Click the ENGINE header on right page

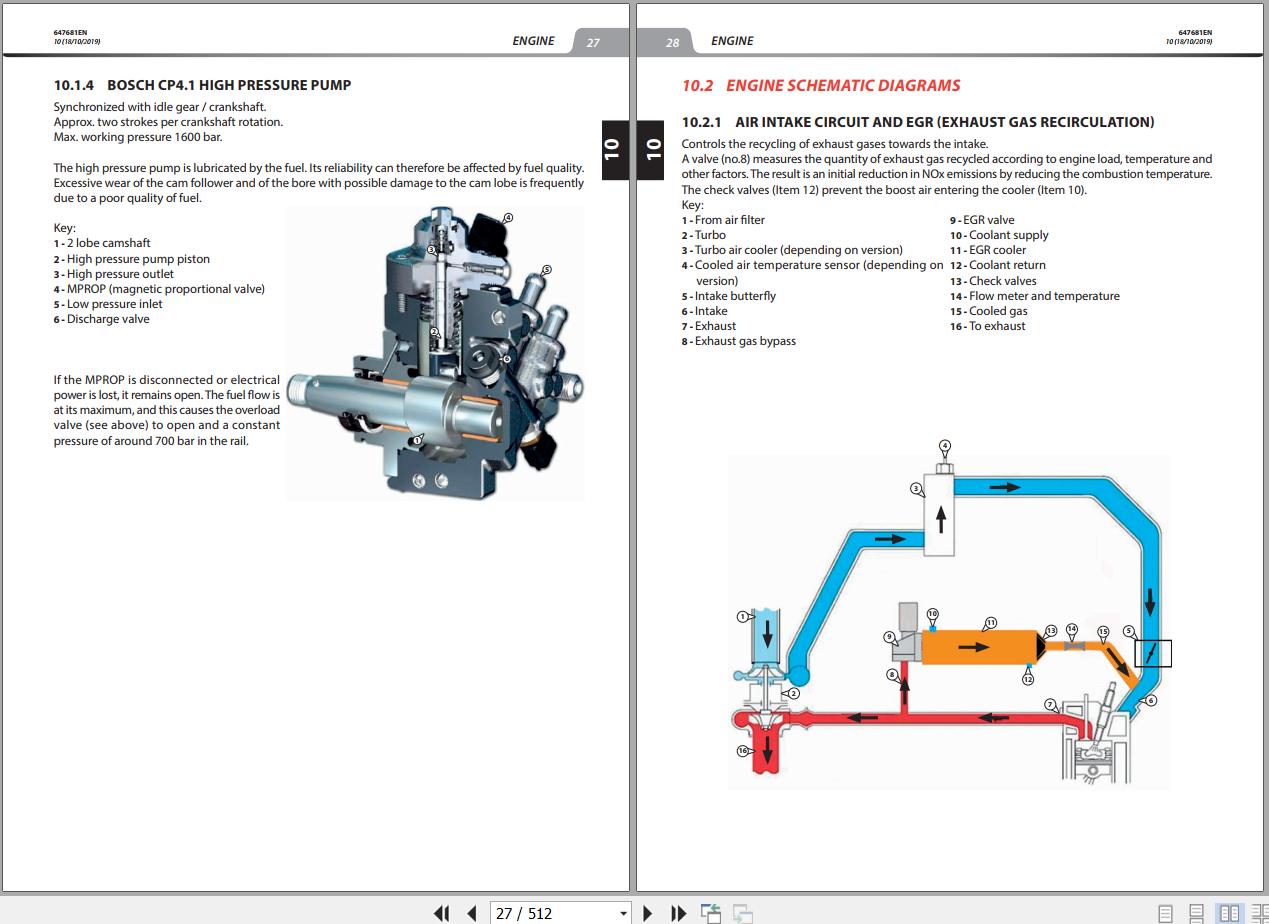click(732, 41)
